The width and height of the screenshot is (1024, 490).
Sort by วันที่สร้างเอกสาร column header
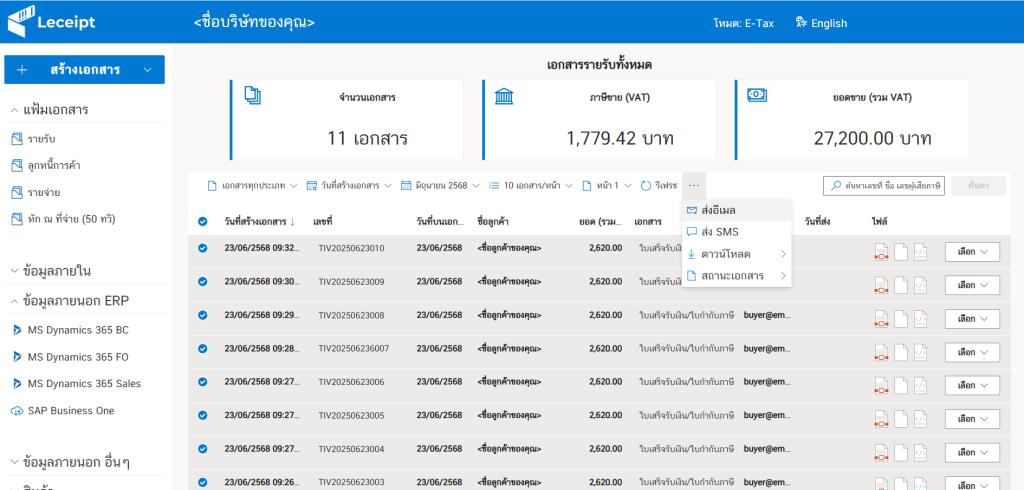pos(259,221)
